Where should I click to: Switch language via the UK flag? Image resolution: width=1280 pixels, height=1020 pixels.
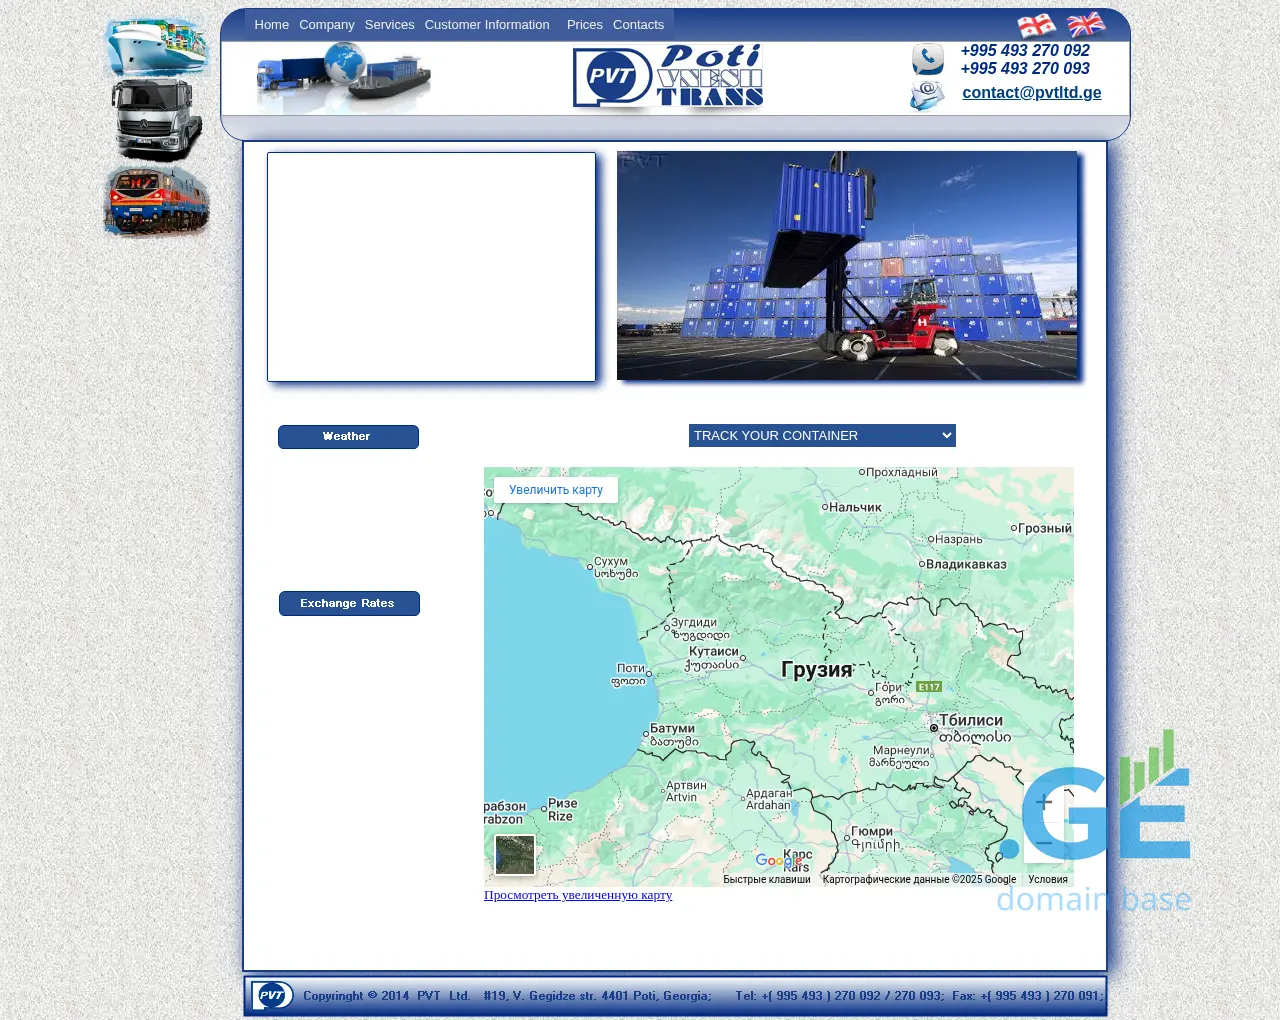[1086, 24]
